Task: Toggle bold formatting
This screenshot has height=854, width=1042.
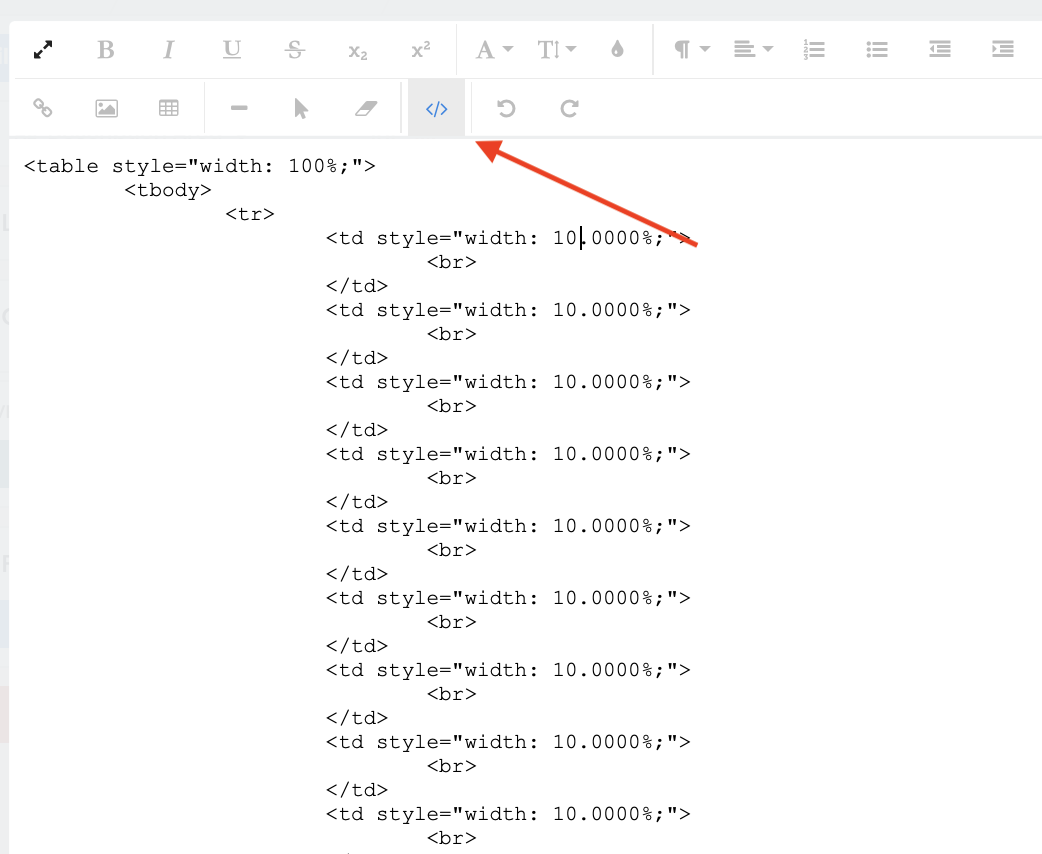Action: 106,49
